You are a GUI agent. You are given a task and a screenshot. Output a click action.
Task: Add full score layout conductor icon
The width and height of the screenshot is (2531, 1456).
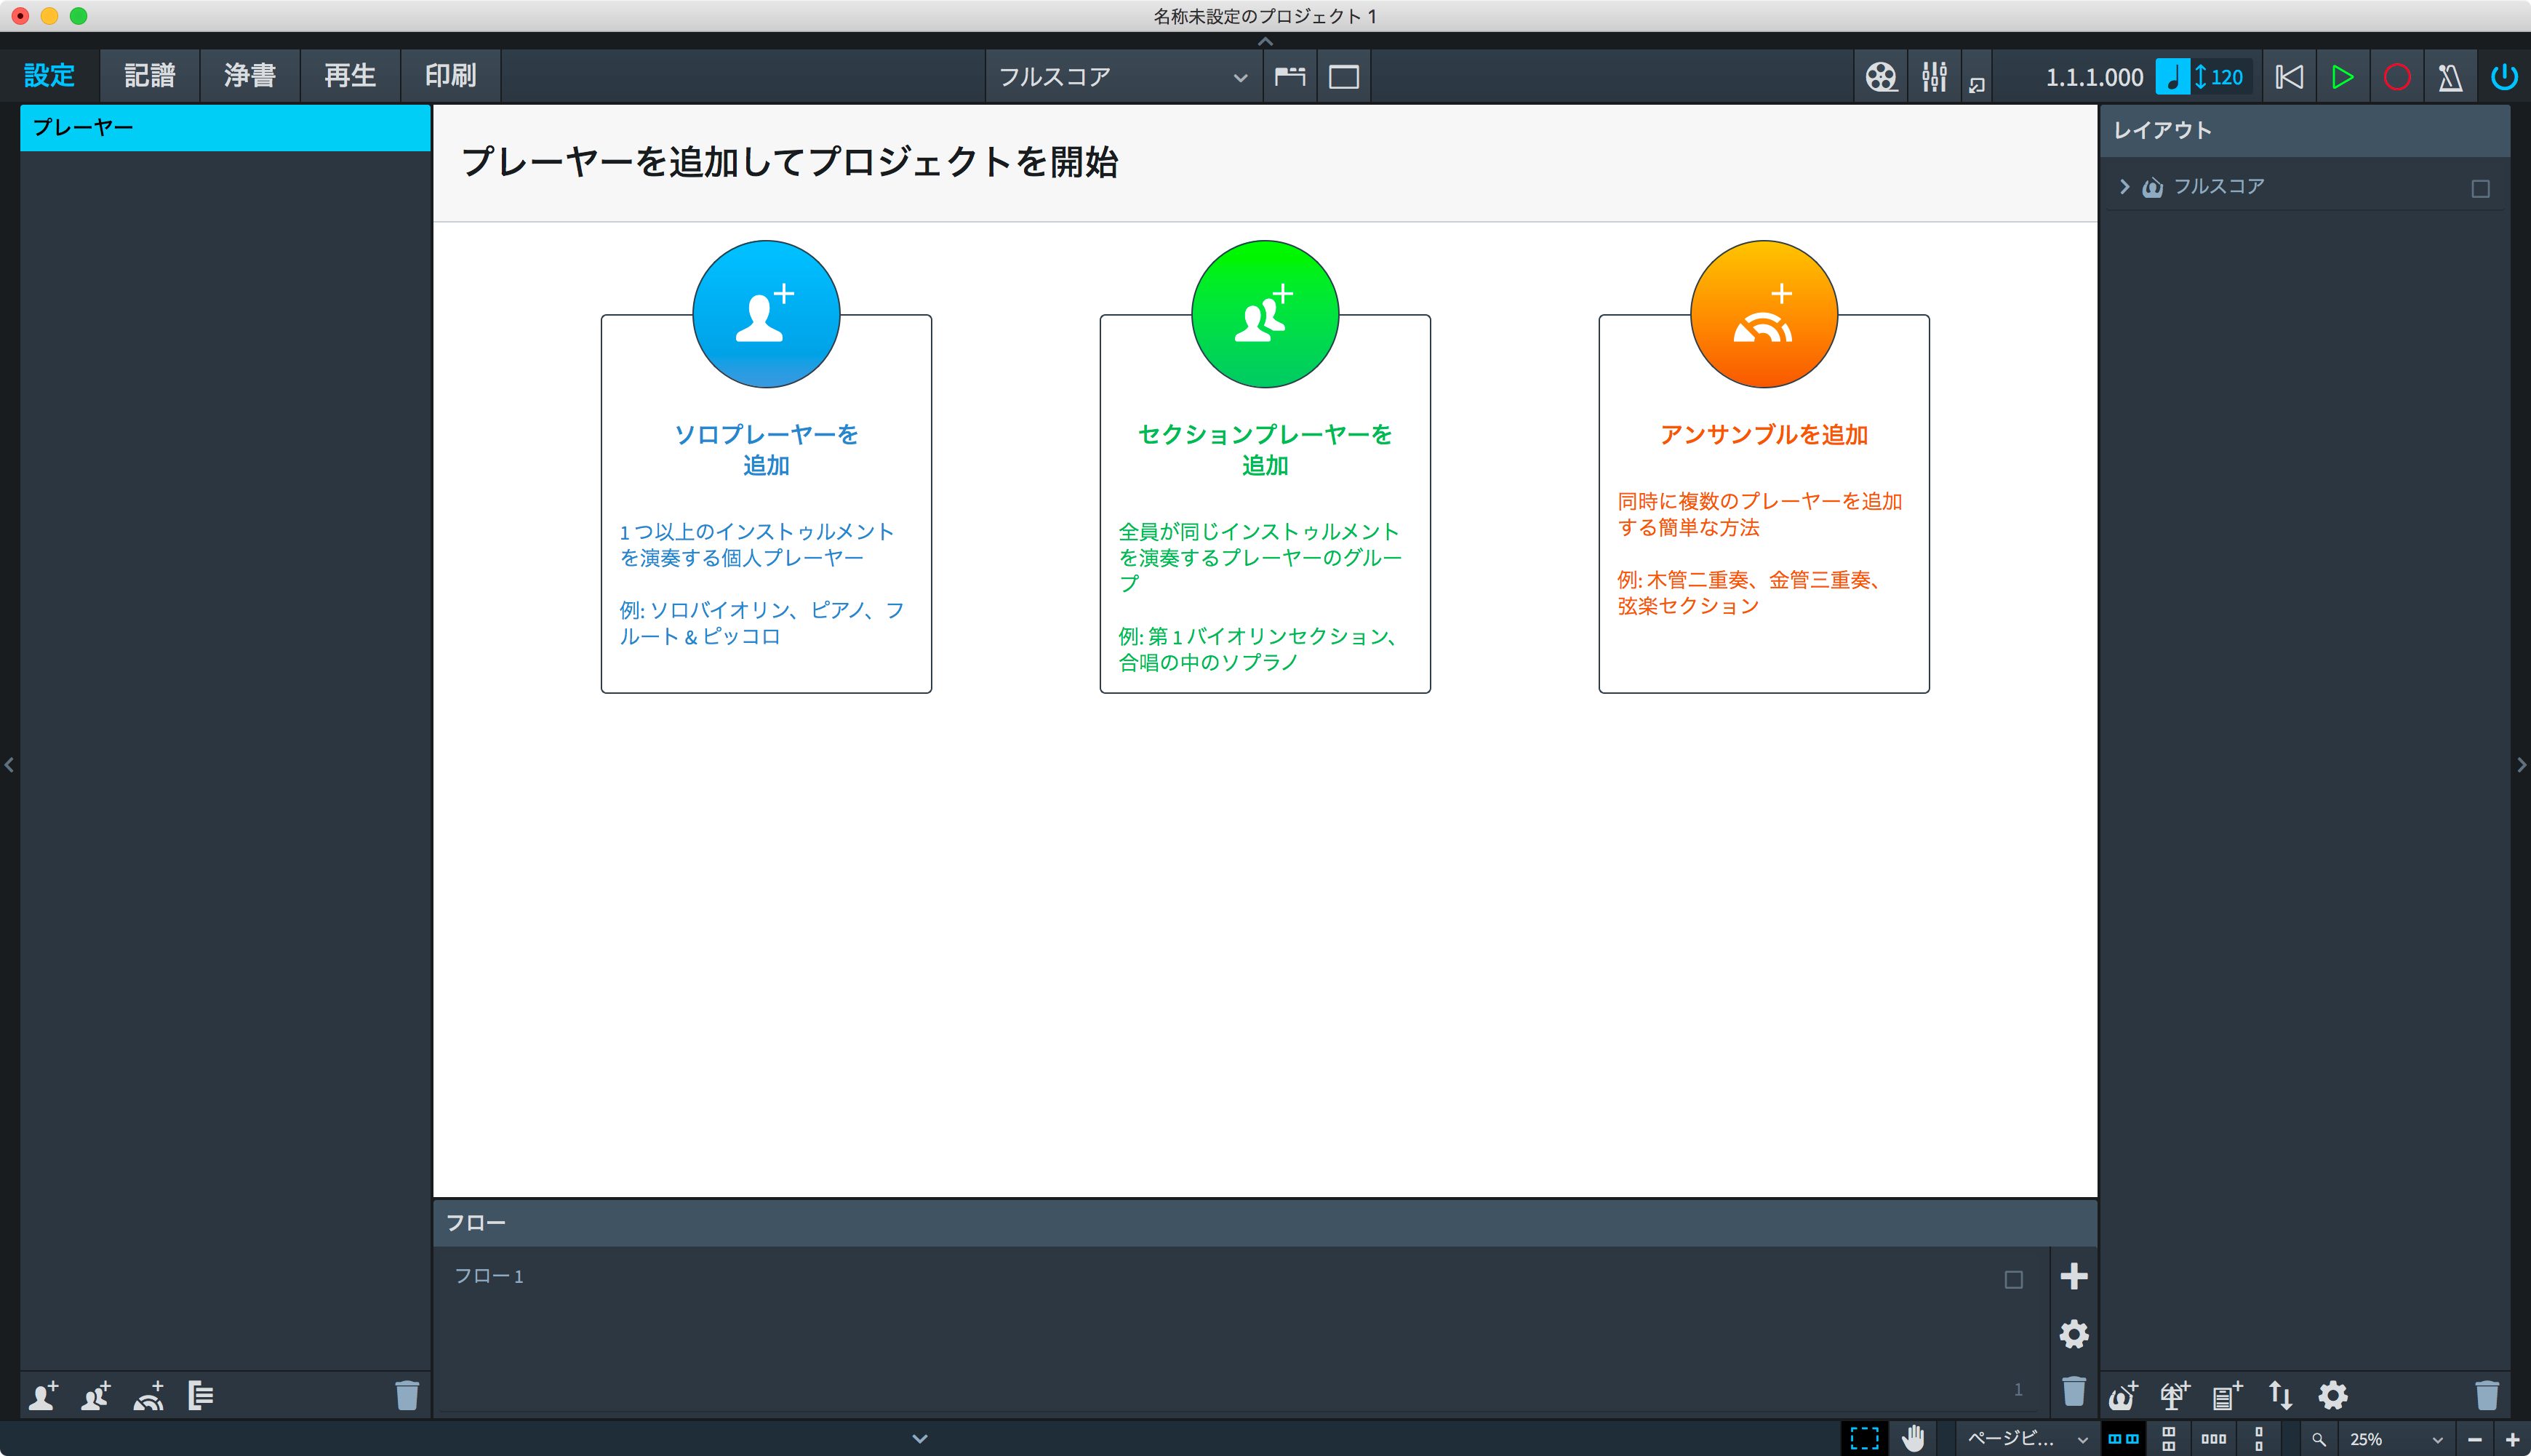pos(2123,1395)
